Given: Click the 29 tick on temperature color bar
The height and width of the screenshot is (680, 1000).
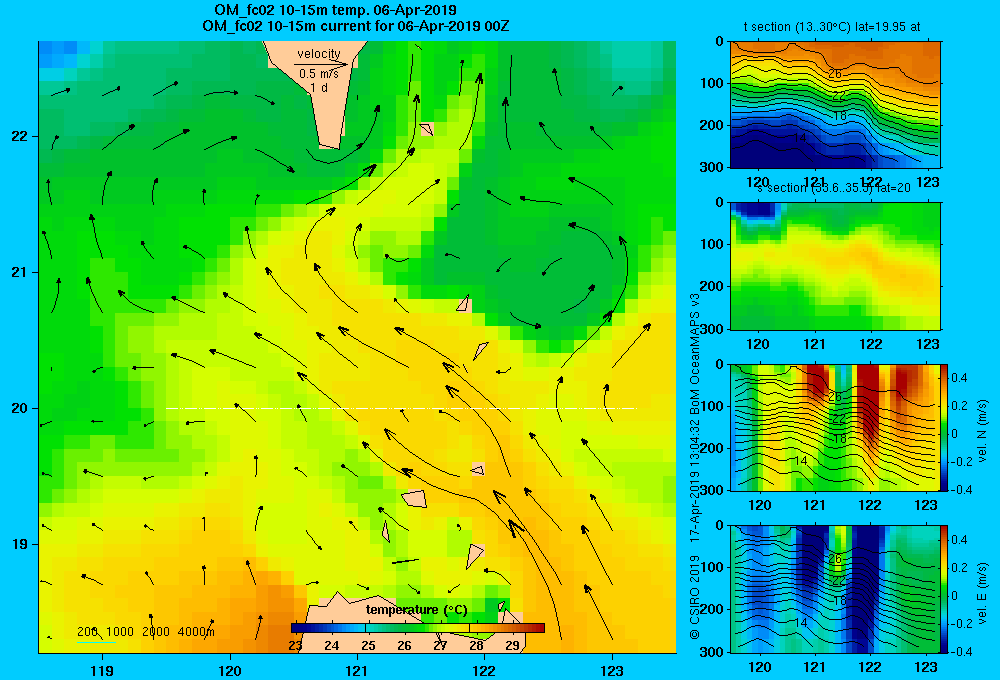Looking at the screenshot, I should (x=513, y=646).
